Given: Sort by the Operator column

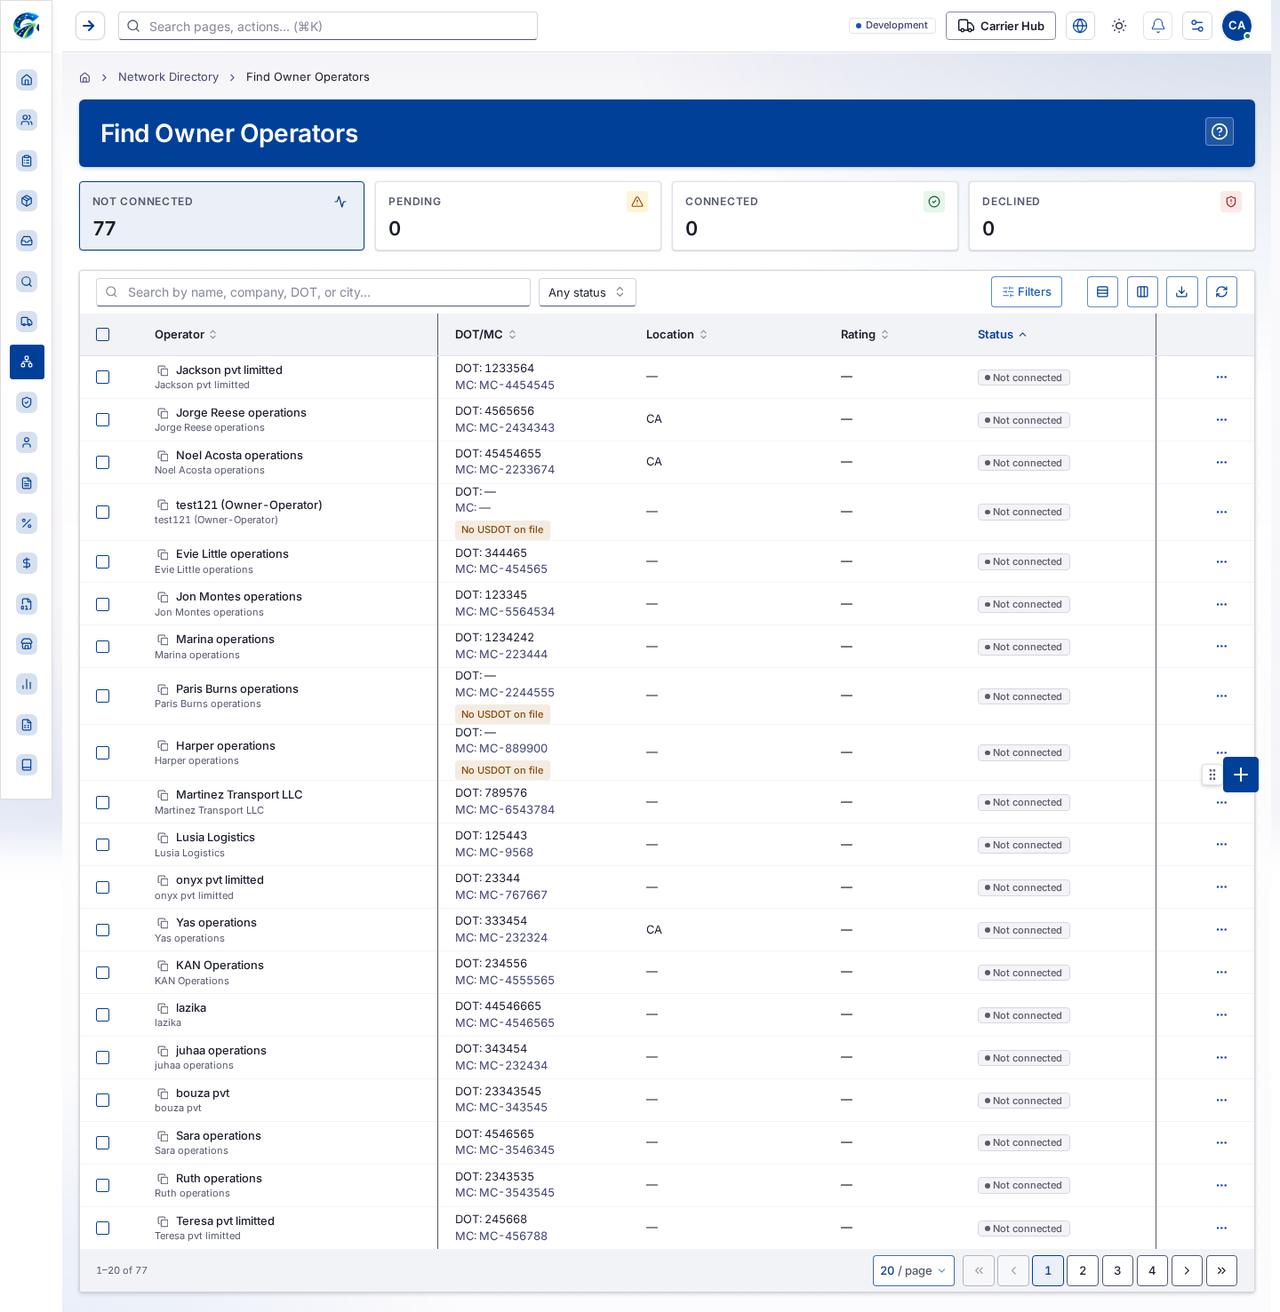Looking at the screenshot, I should point(185,335).
